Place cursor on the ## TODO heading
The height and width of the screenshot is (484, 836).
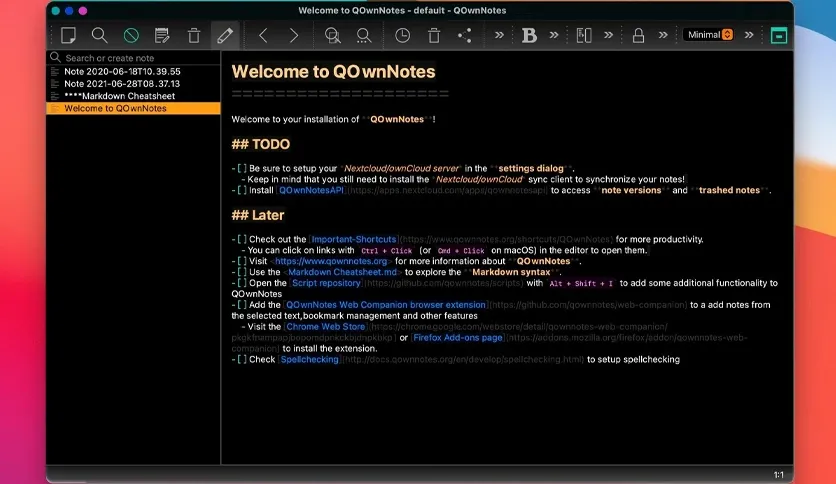(x=261, y=144)
